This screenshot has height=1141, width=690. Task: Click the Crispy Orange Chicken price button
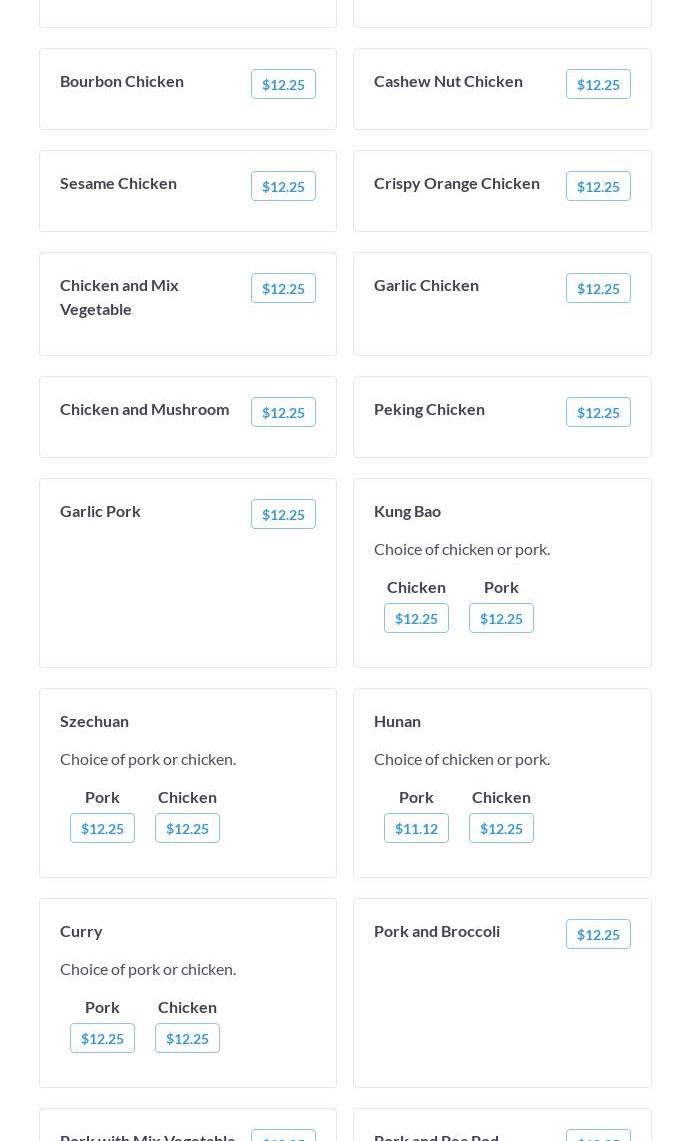click(598, 187)
